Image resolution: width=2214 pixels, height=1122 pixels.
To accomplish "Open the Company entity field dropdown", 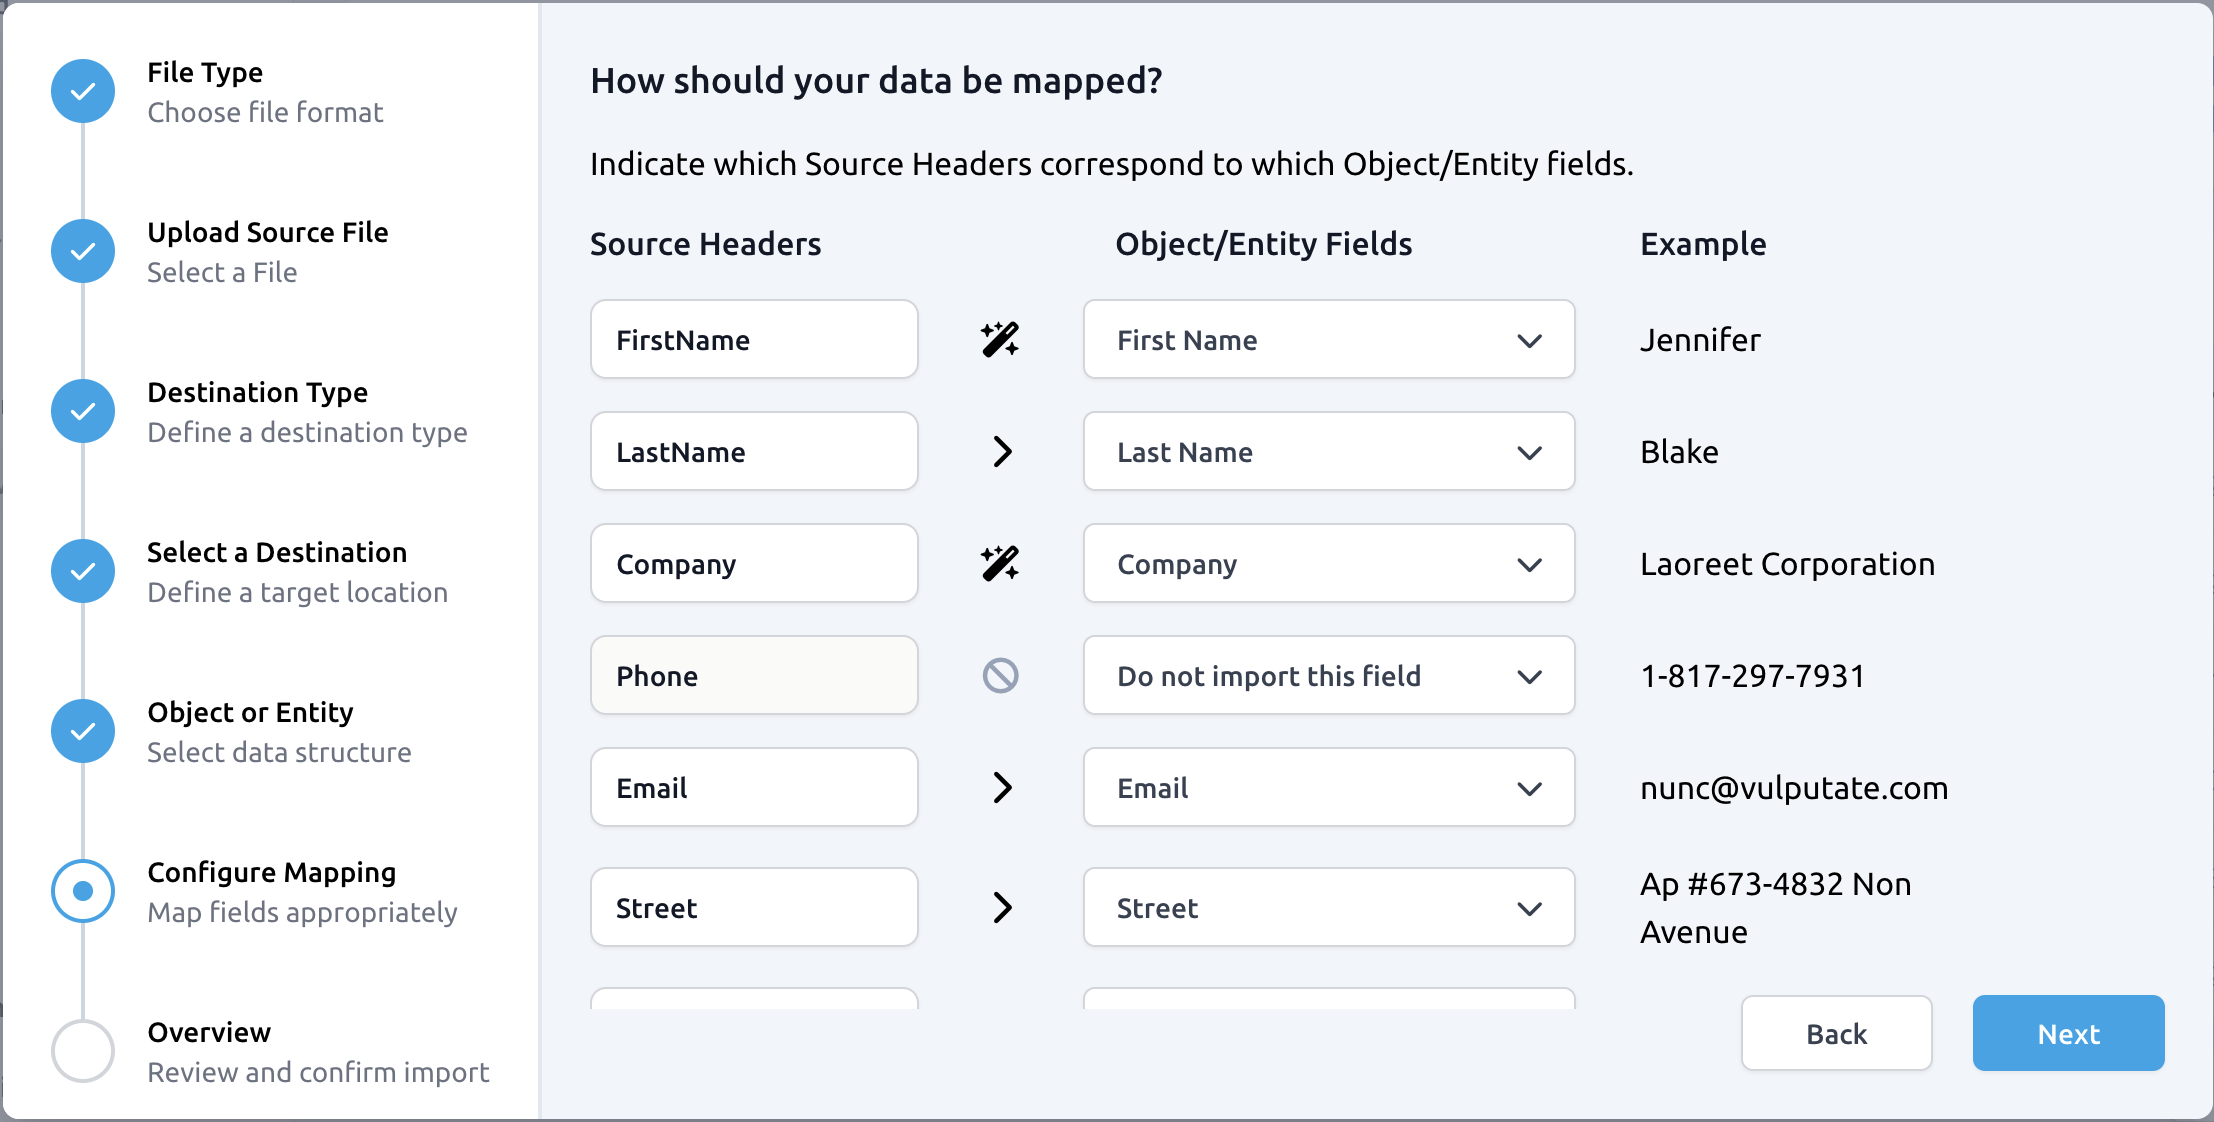I will point(1329,564).
